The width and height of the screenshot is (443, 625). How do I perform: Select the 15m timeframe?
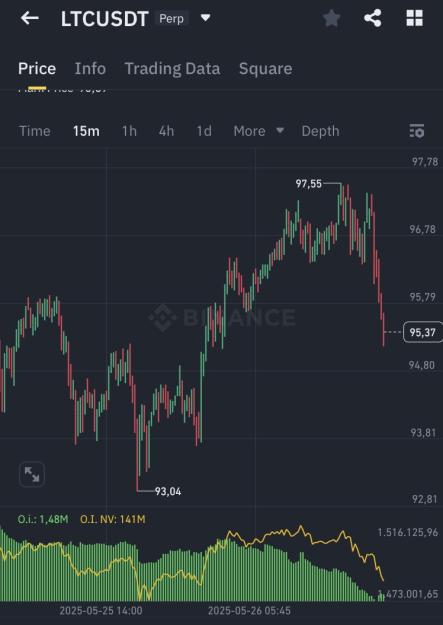click(x=86, y=131)
